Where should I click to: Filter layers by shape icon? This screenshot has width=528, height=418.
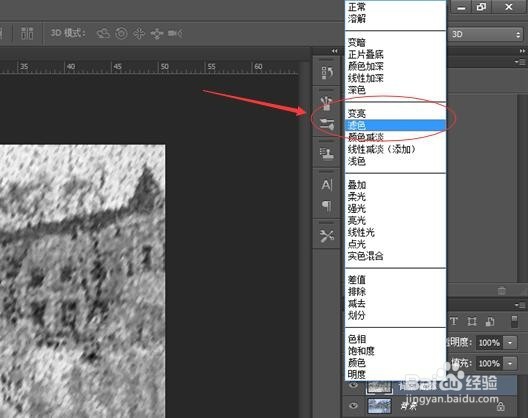[x=472, y=321]
